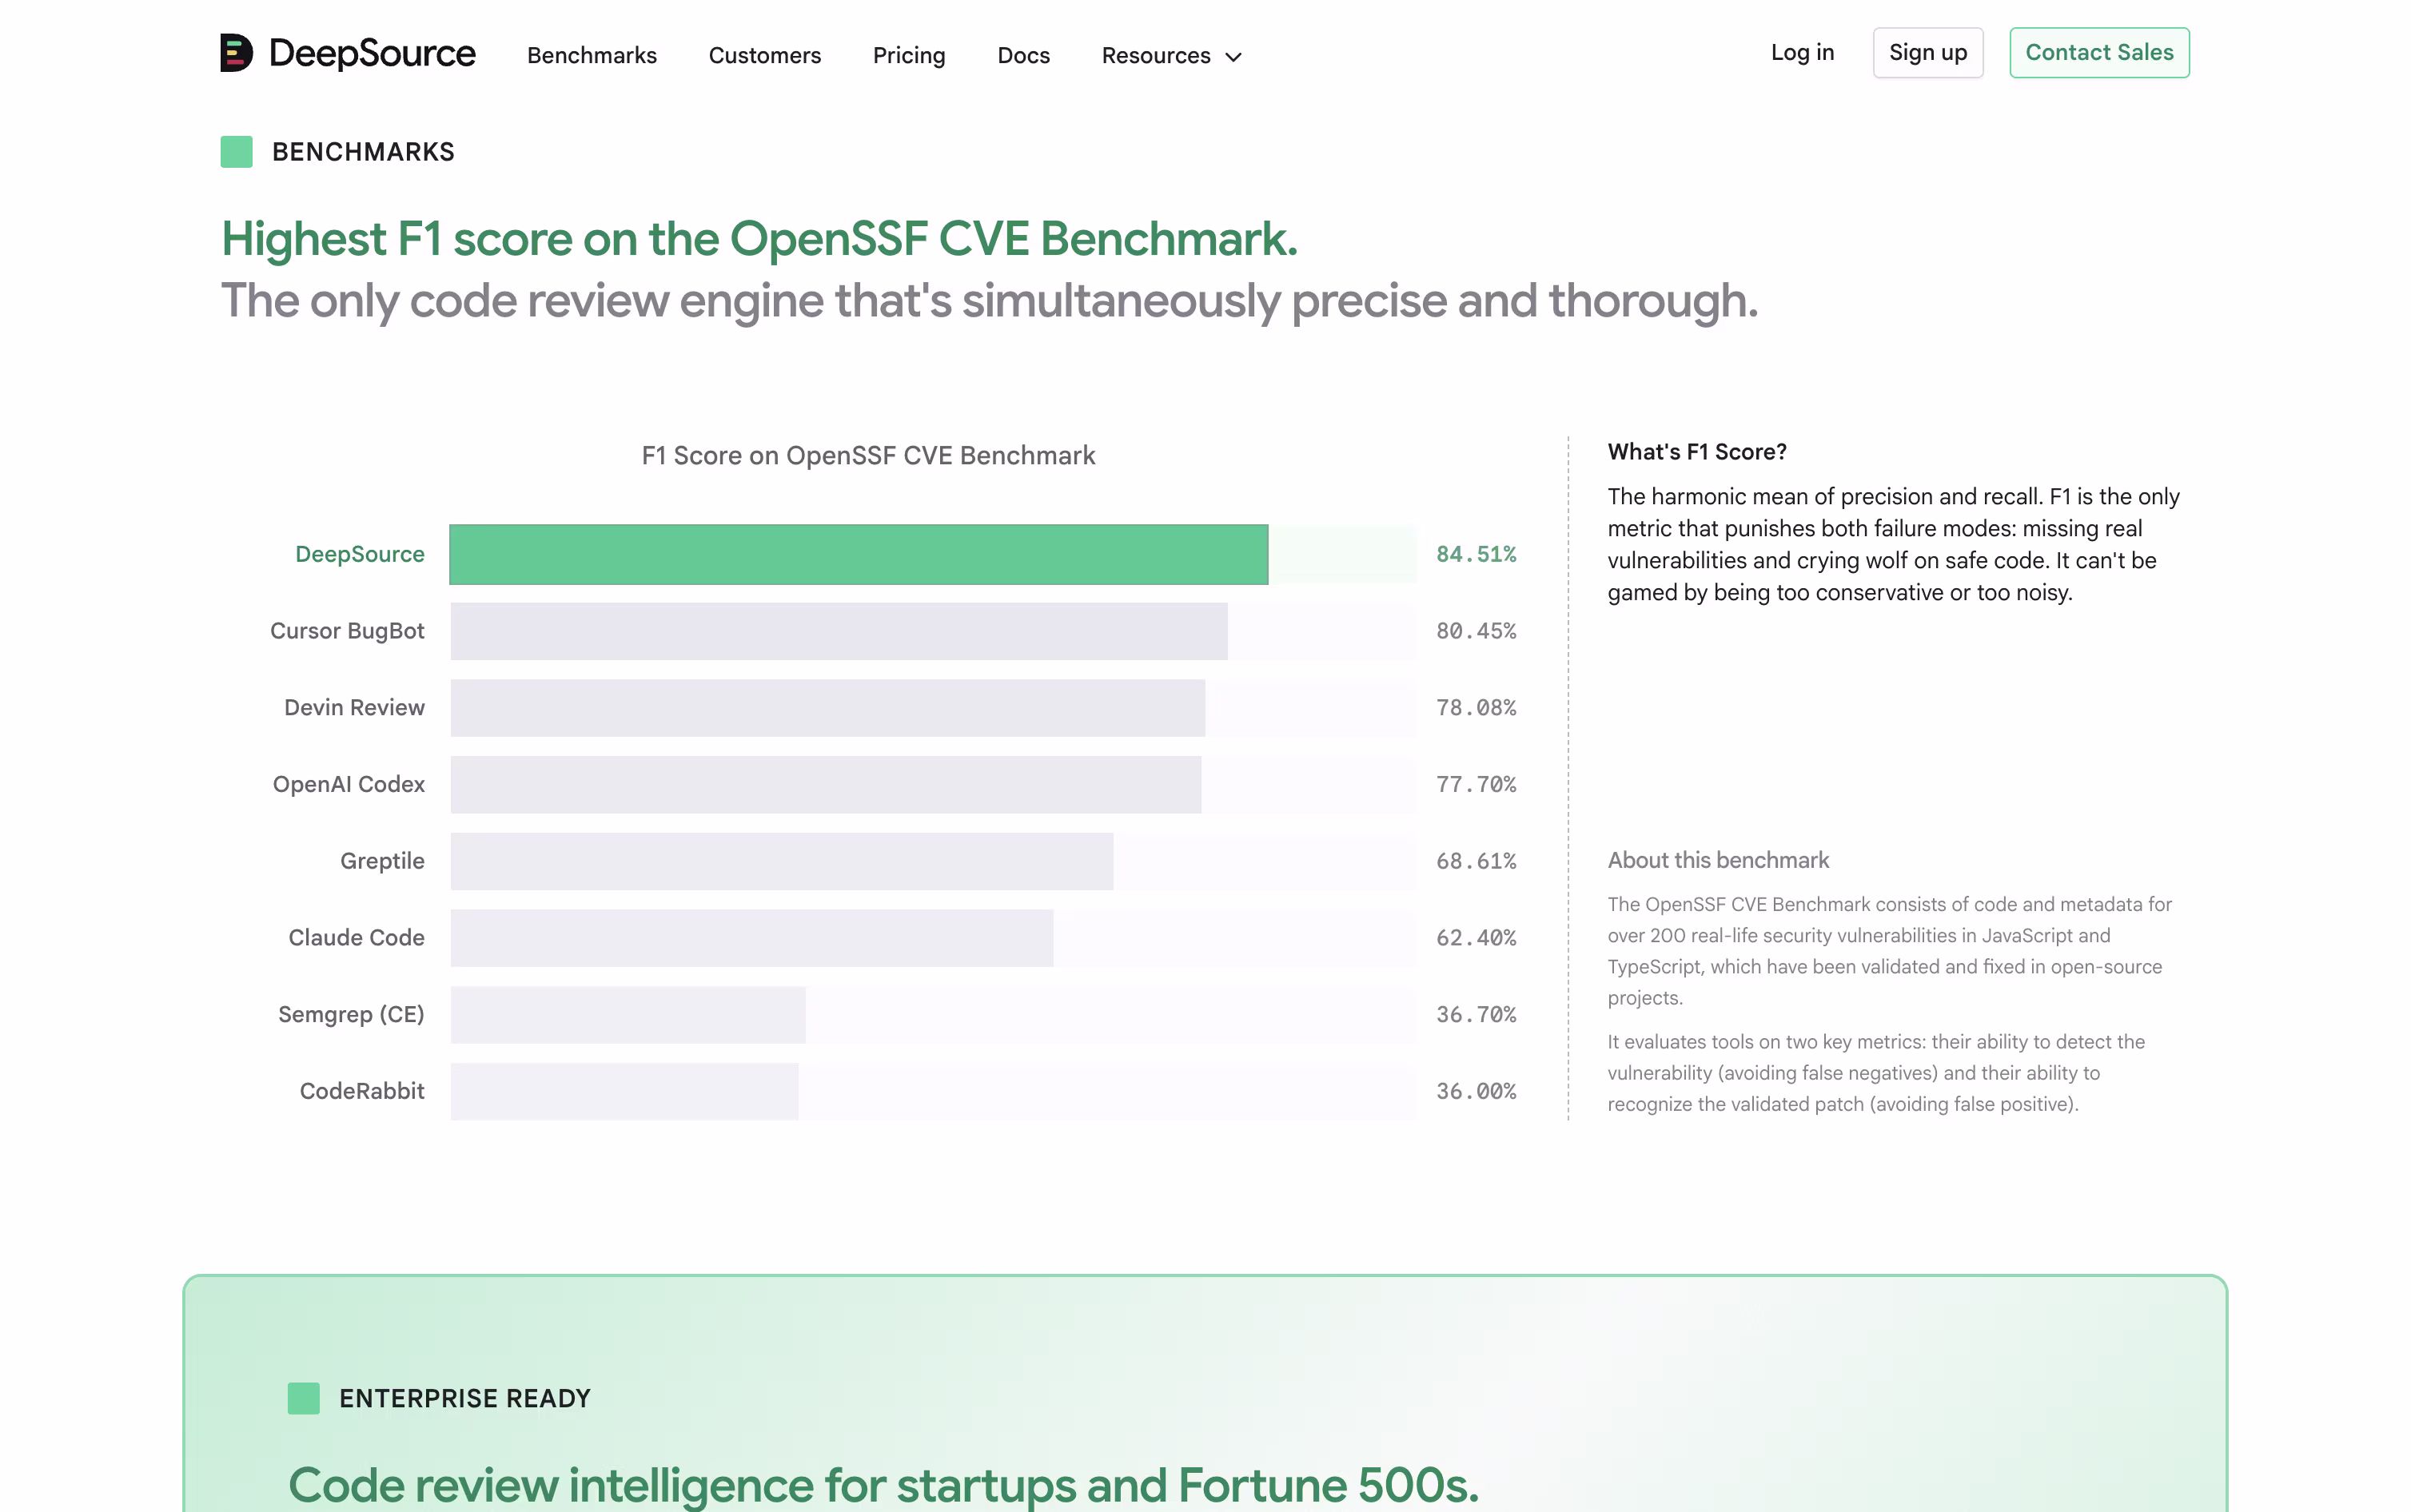2411x1512 pixels.
Task: Click the 36.00% score value
Action: click(x=1476, y=1091)
